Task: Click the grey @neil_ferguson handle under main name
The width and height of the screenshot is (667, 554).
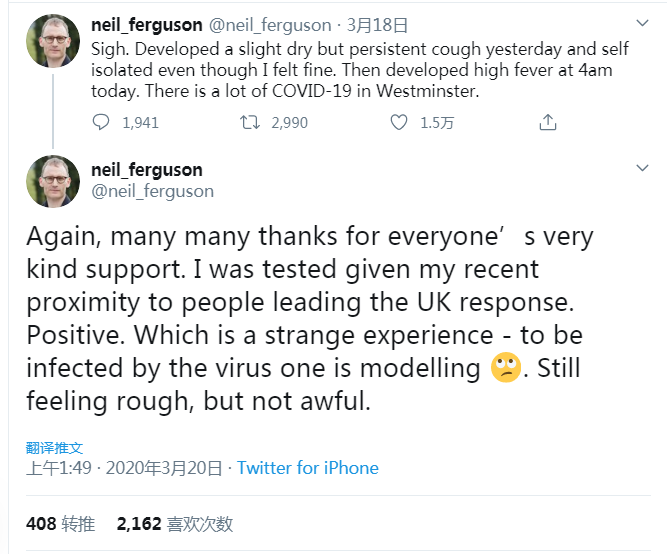Action: click(x=152, y=190)
